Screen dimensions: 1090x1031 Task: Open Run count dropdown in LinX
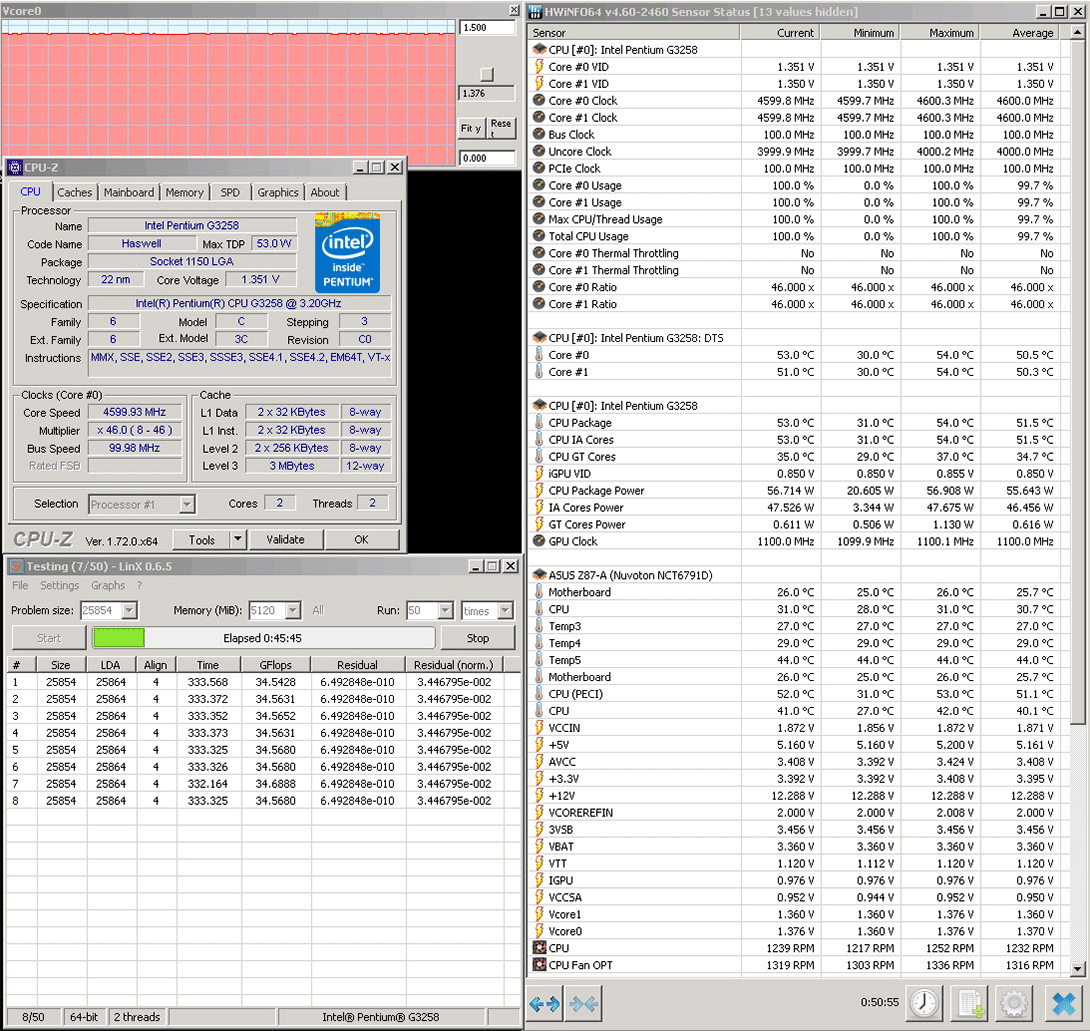[446, 610]
